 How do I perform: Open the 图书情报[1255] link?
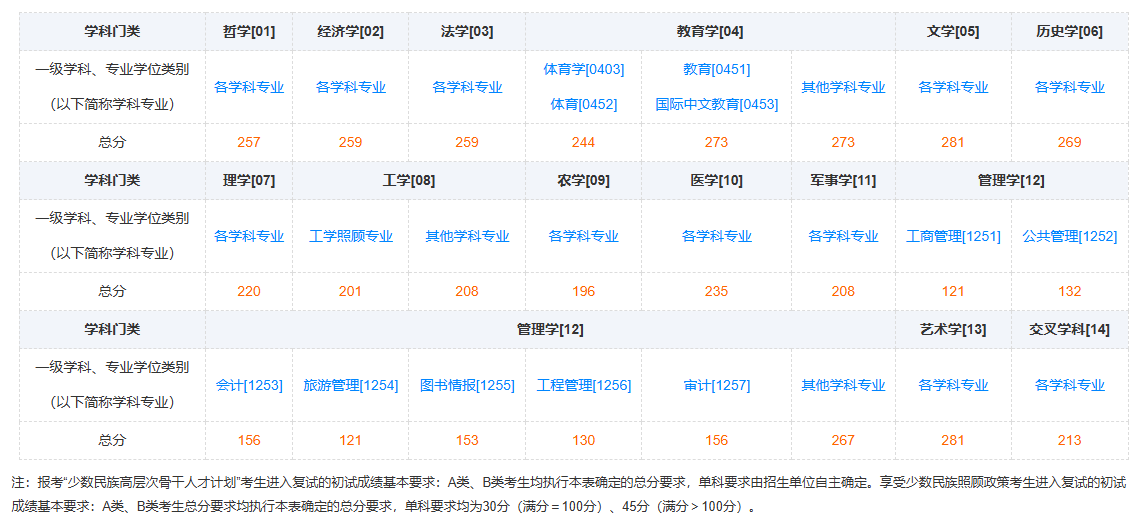pos(467,384)
